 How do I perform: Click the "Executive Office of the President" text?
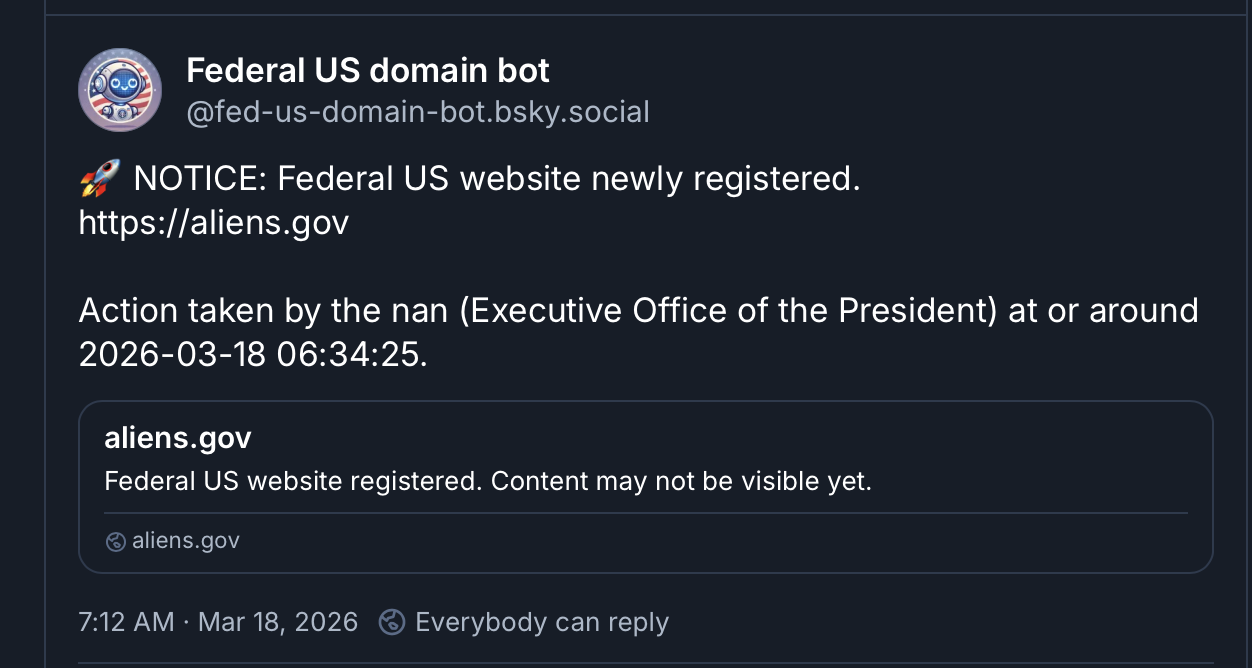click(x=728, y=310)
